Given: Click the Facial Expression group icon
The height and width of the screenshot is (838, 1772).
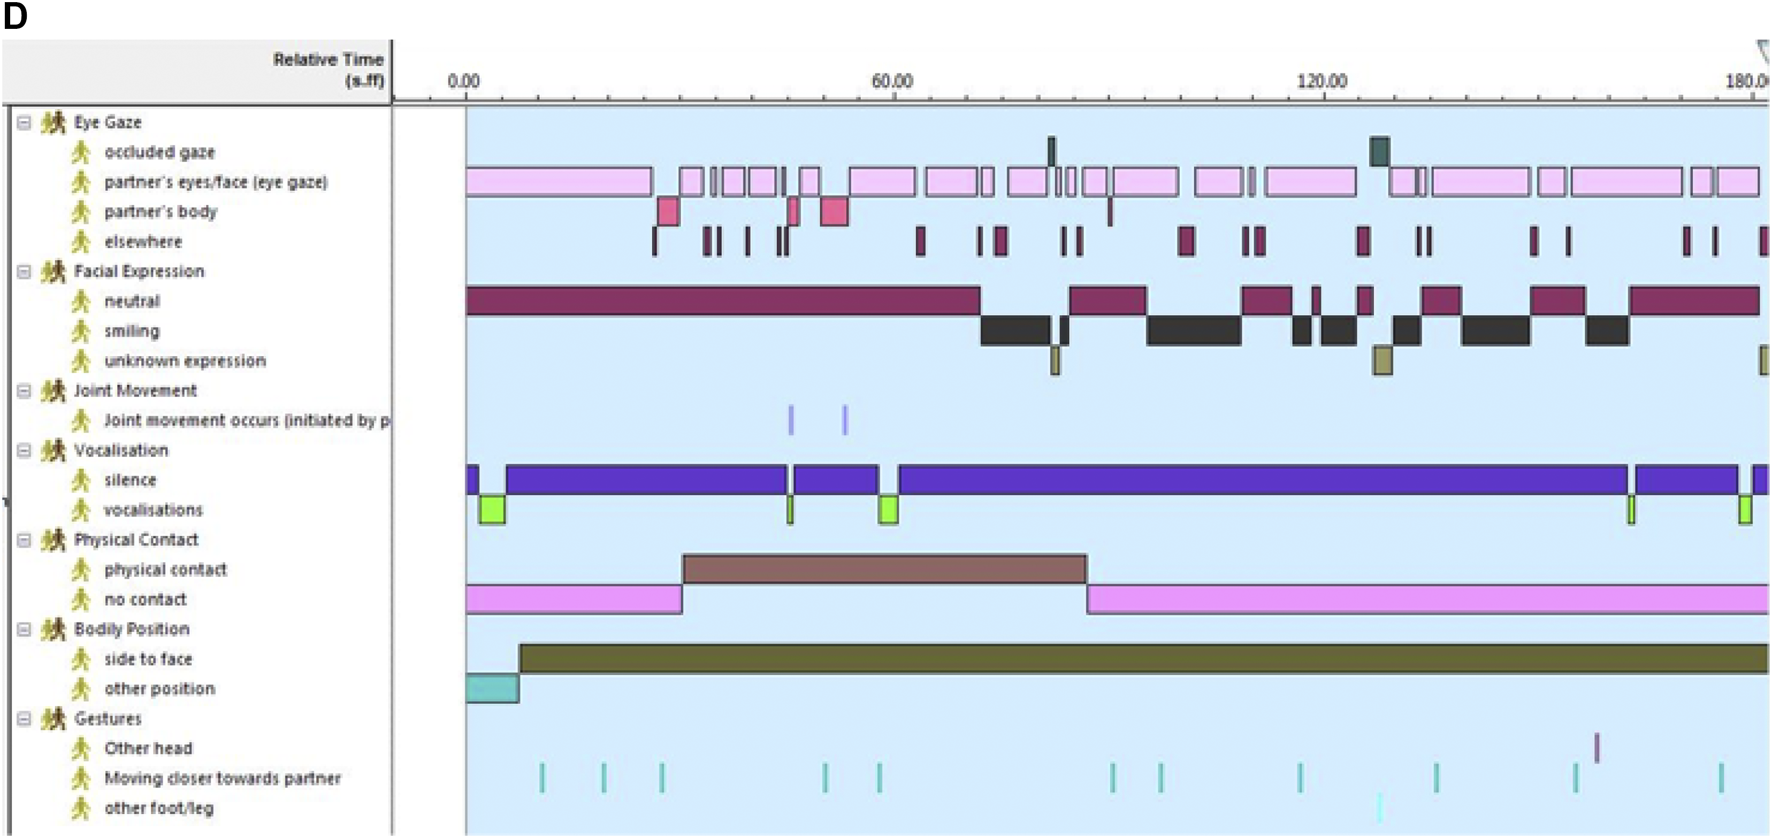Looking at the screenshot, I should 53,271.
